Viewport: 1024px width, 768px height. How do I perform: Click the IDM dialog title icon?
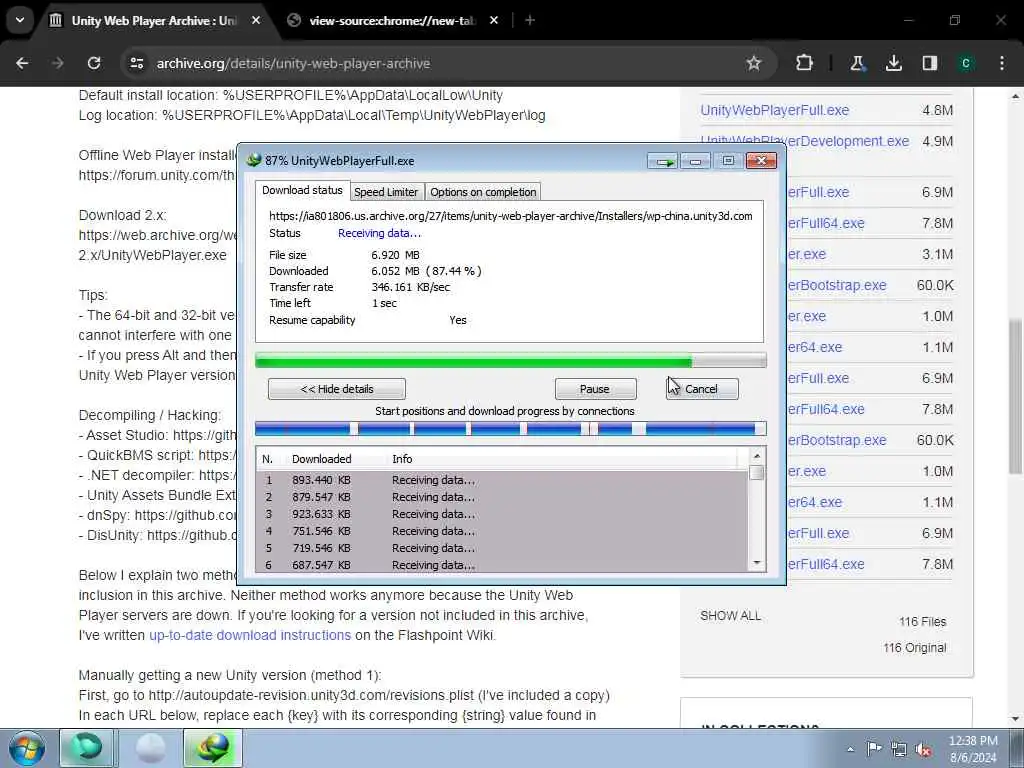pyautogui.click(x=253, y=161)
